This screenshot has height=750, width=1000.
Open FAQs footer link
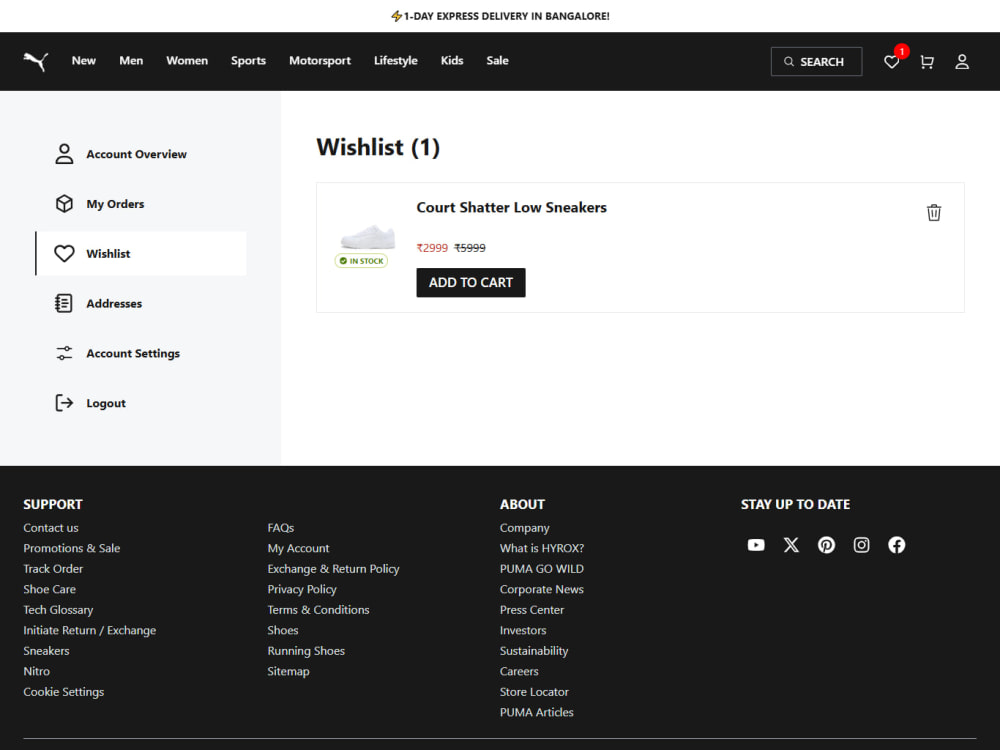pyautogui.click(x=281, y=527)
